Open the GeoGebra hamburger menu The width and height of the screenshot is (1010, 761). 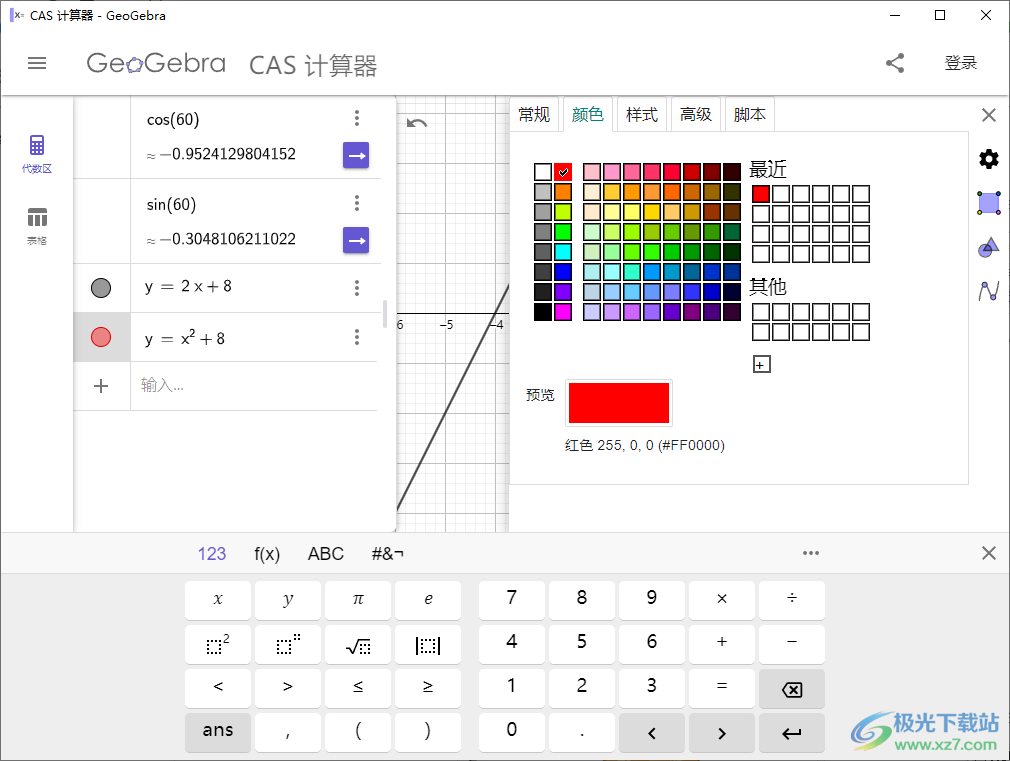[x=37, y=63]
